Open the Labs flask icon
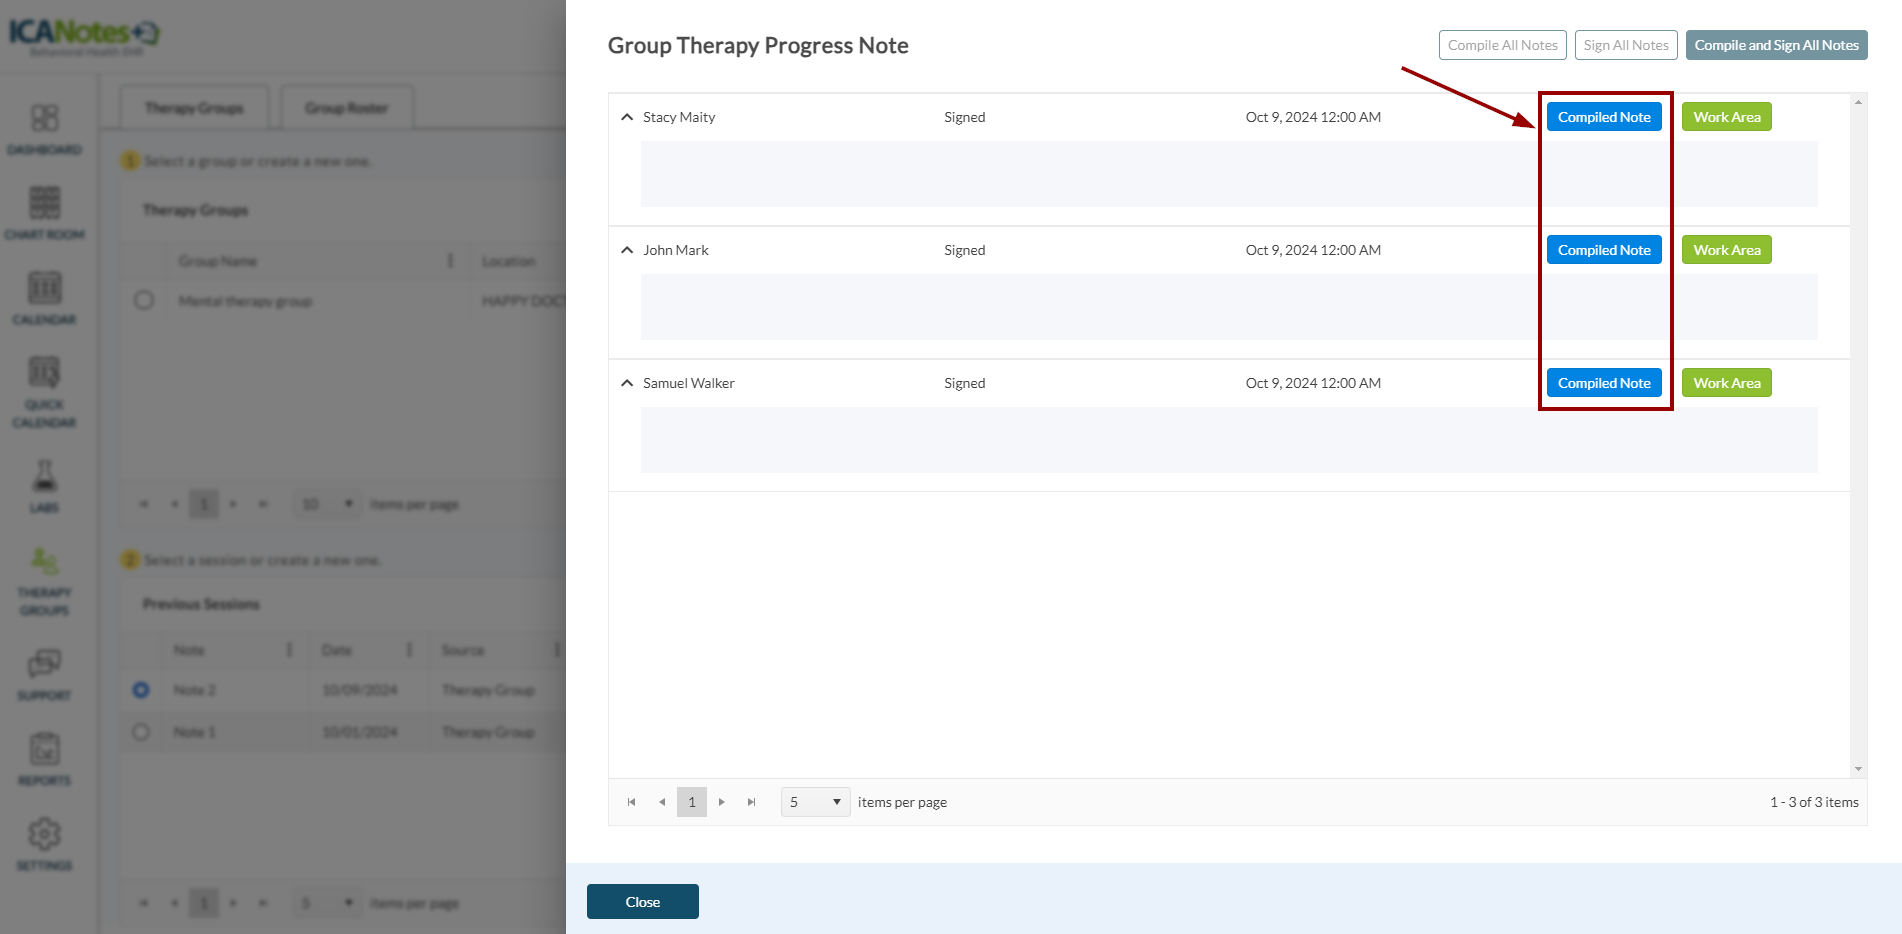 click(44, 476)
